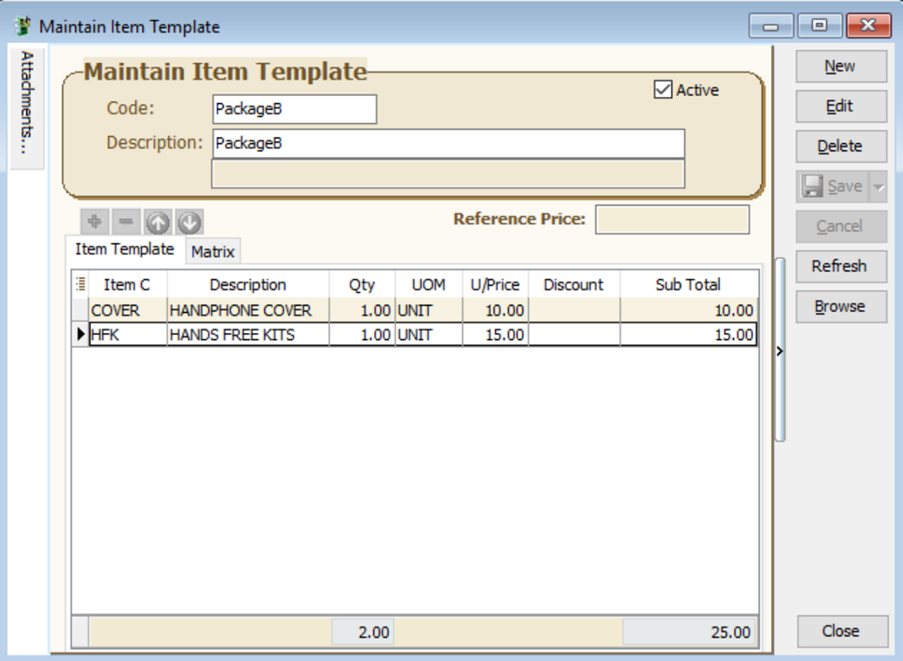
Task: Click the Code input field
Action: tap(294, 109)
